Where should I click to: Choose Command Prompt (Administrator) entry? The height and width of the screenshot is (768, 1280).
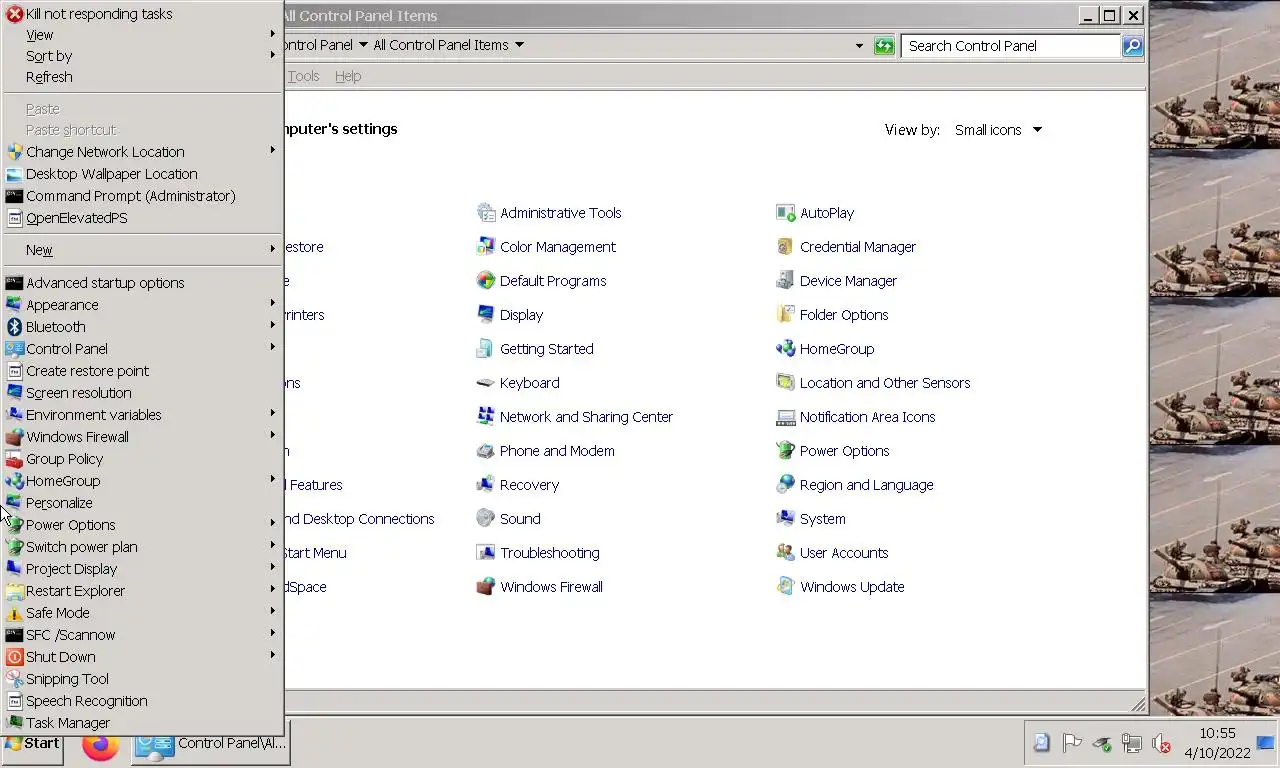142,196
